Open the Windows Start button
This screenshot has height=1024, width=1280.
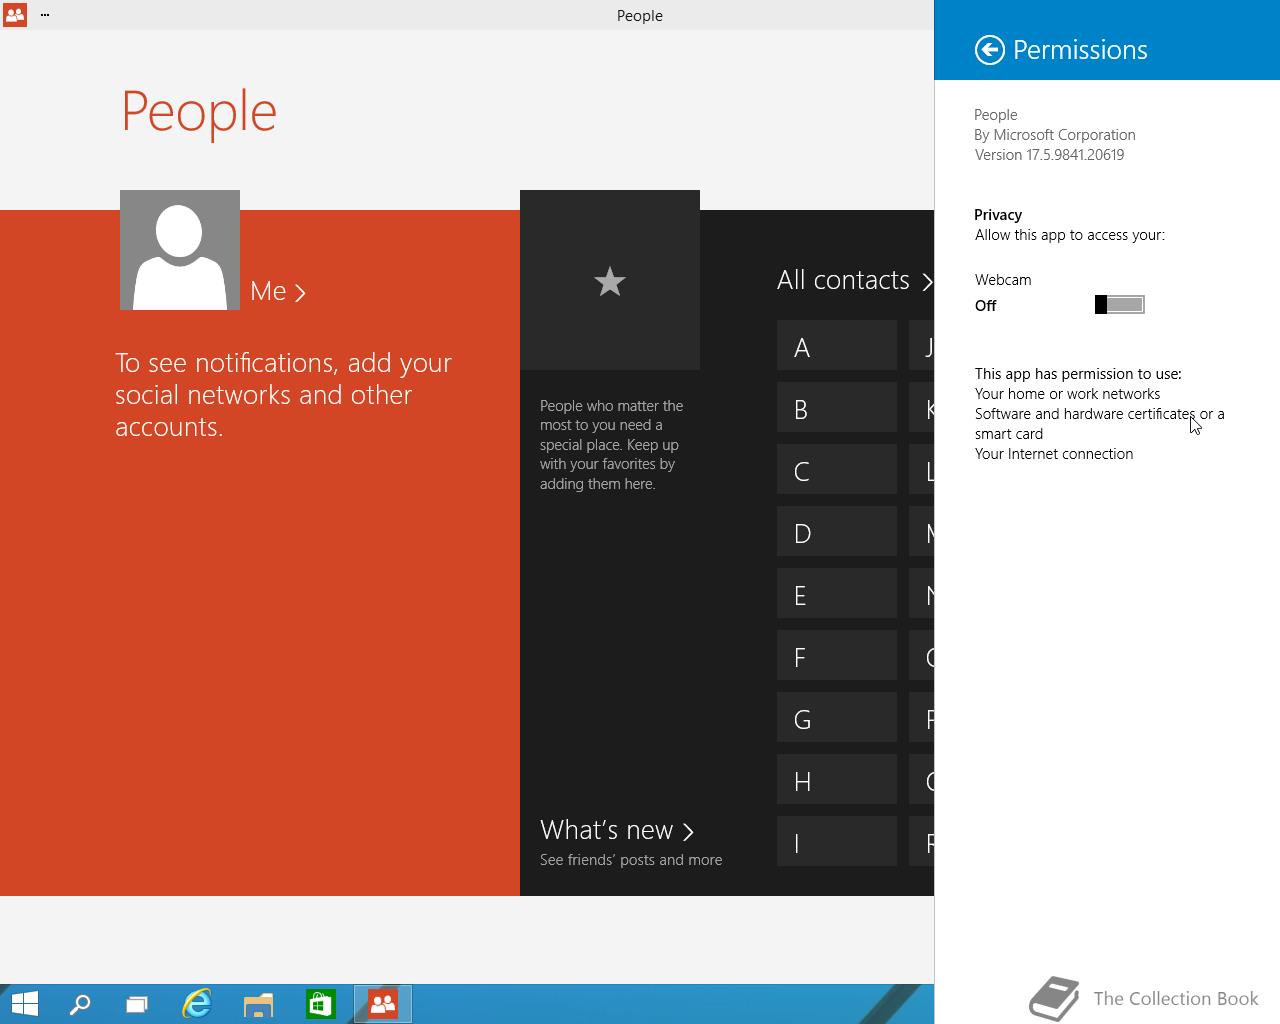coord(24,1004)
